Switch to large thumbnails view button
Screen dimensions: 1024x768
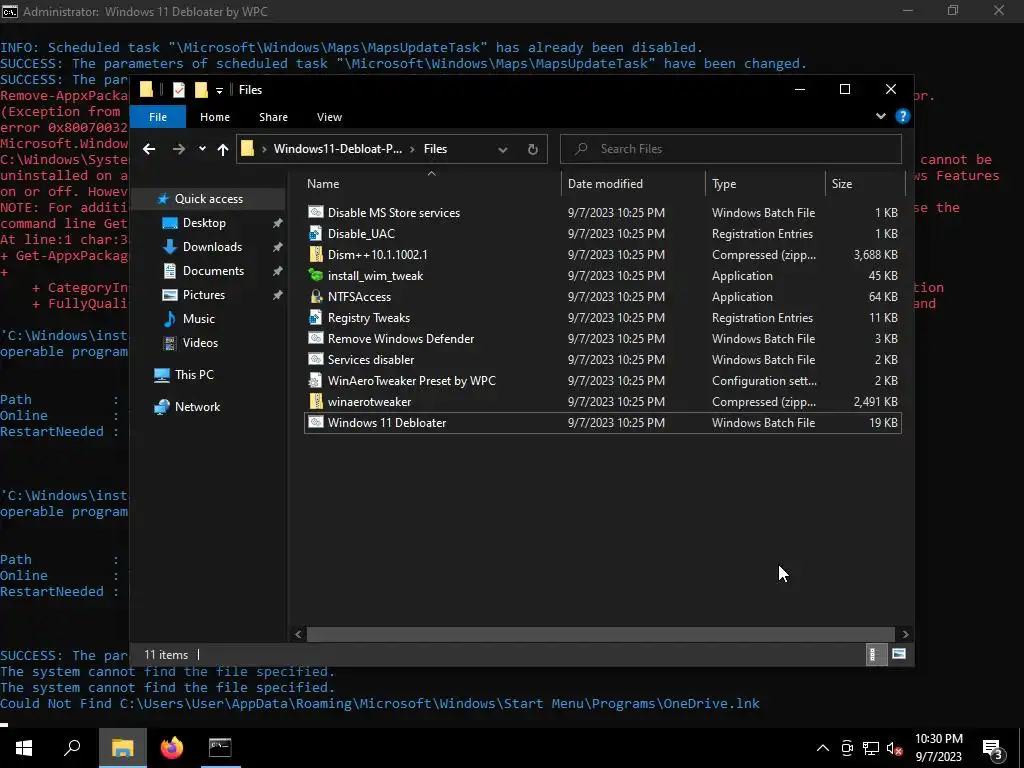click(899, 654)
